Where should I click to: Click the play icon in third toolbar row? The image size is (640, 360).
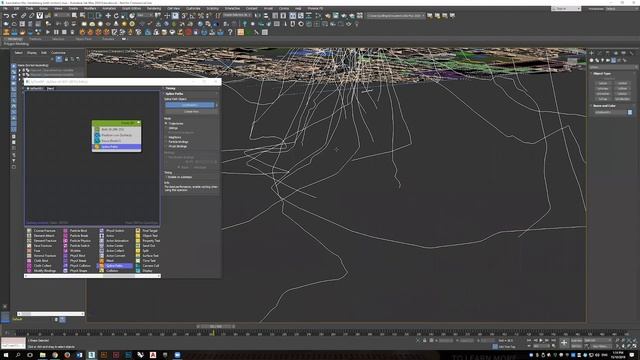pos(48,32)
